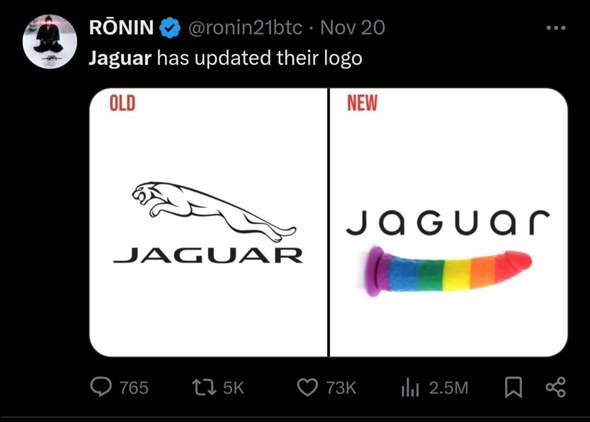This screenshot has width=590, height=422.
Task: Click the 73K likes count
Action: click(x=341, y=388)
